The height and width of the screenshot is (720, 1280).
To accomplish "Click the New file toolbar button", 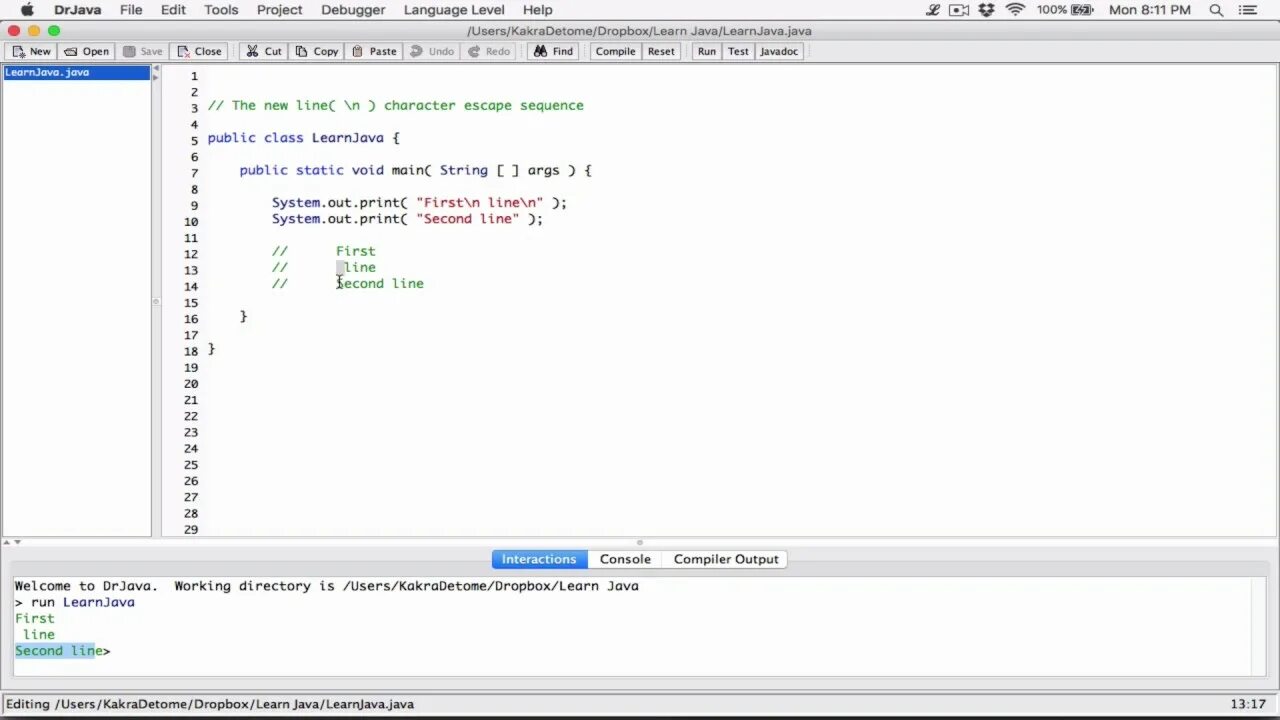I will click(x=30, y=51).
